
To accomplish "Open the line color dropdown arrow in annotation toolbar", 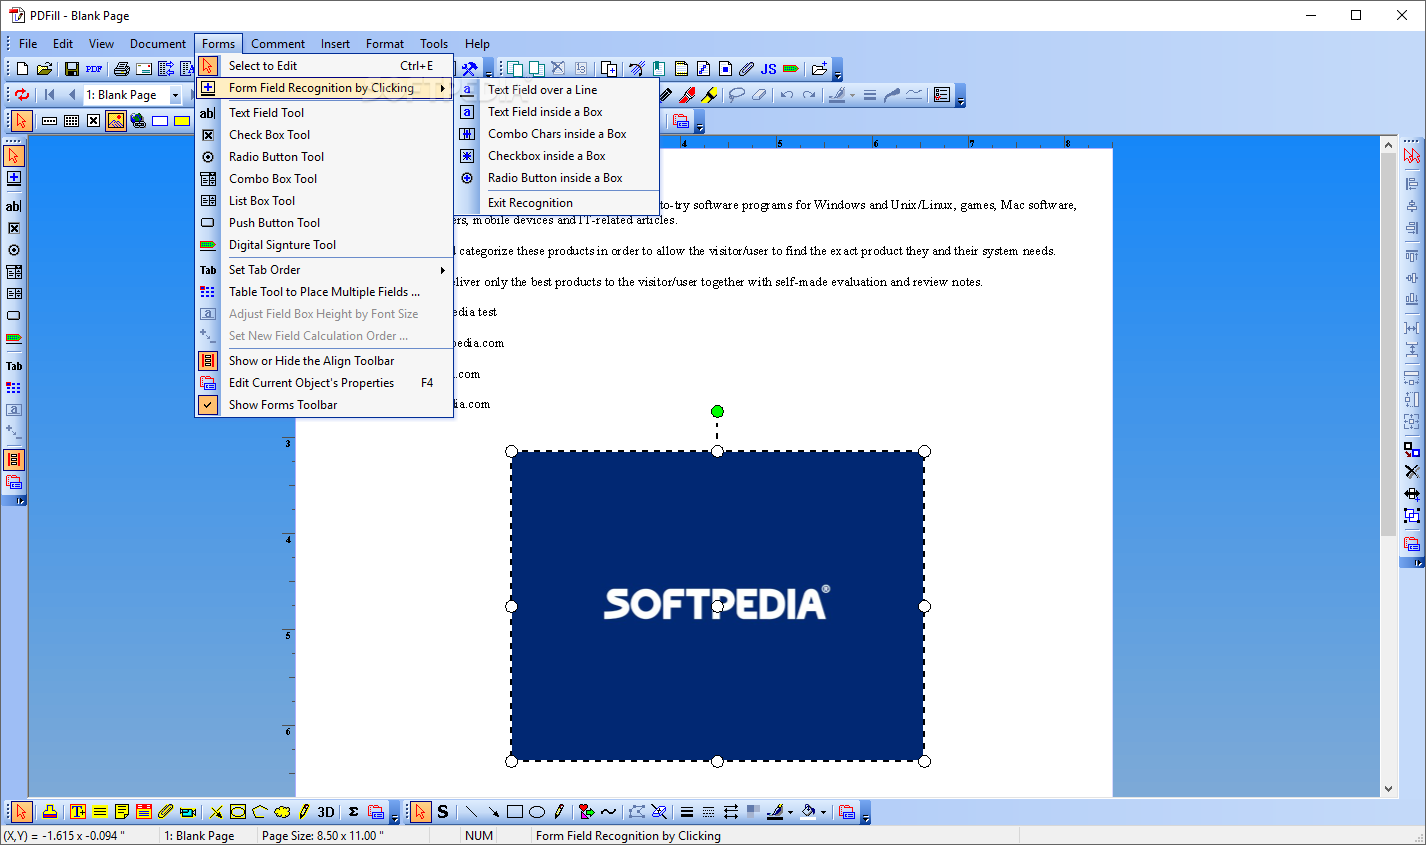I will tap(852, 95).
